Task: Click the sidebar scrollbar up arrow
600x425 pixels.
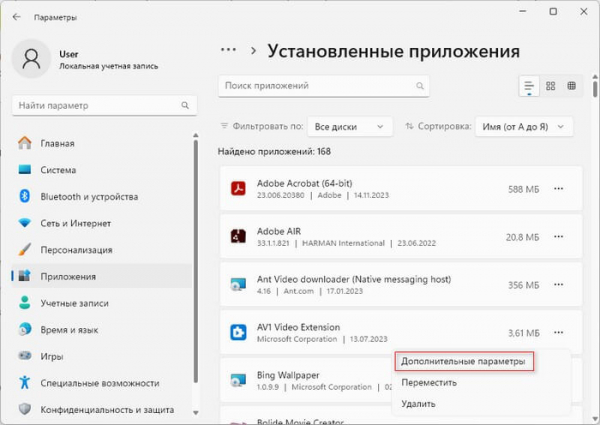Action: [x=196, y=135]
